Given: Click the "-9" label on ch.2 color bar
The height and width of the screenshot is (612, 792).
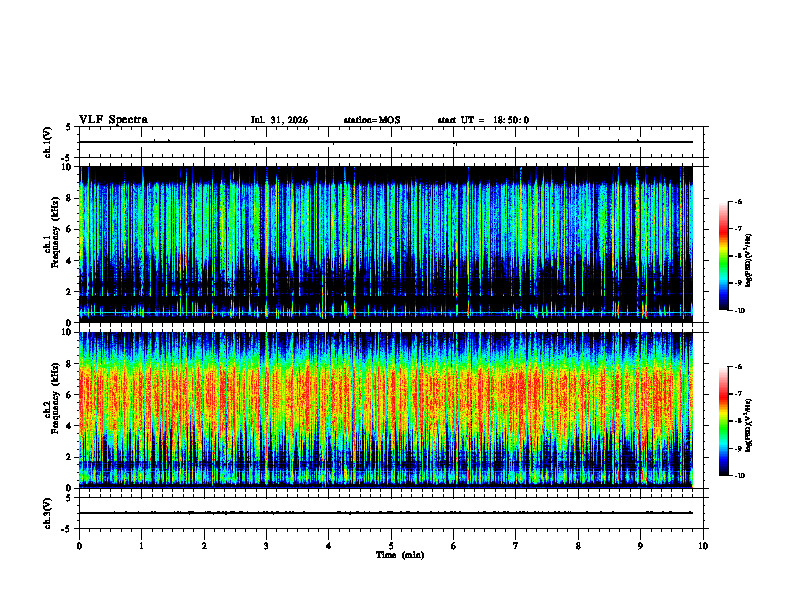Looking at the screenshot, I should [x=739, y=448].
